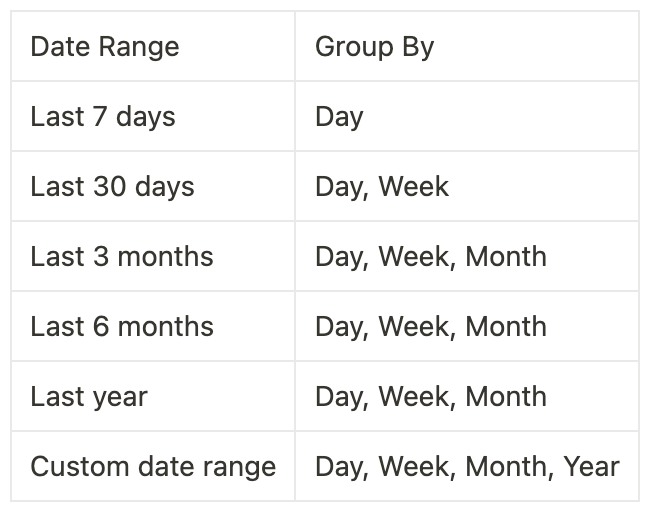Click the Group By column header
The height and width of the screenshot is (512, 652).
[374, 47]
